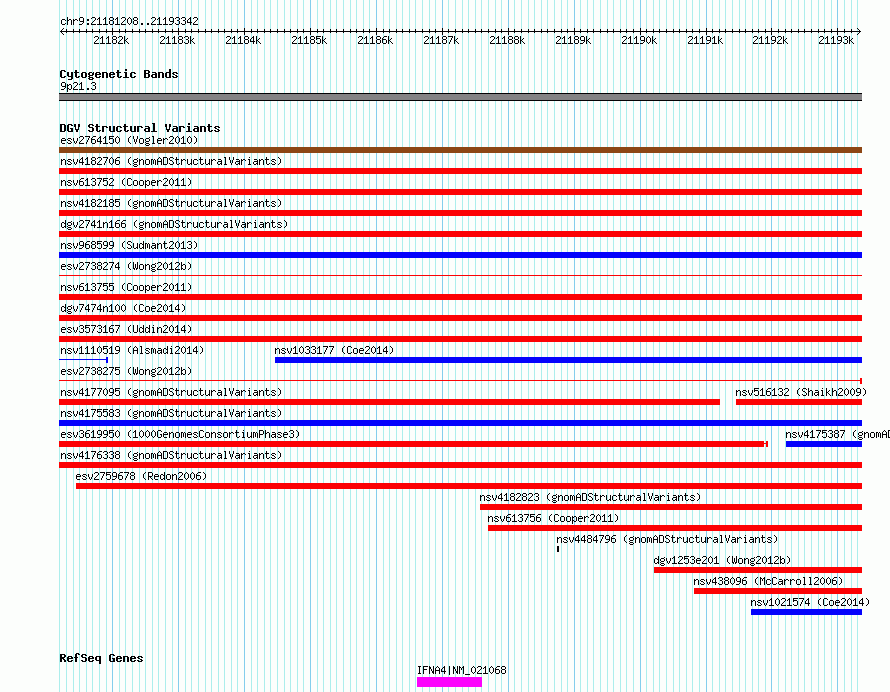This screenshot has height=692, width=890.
Task: Select the blue nsv1021574 variant bar
Action: (x=807, y=612)
